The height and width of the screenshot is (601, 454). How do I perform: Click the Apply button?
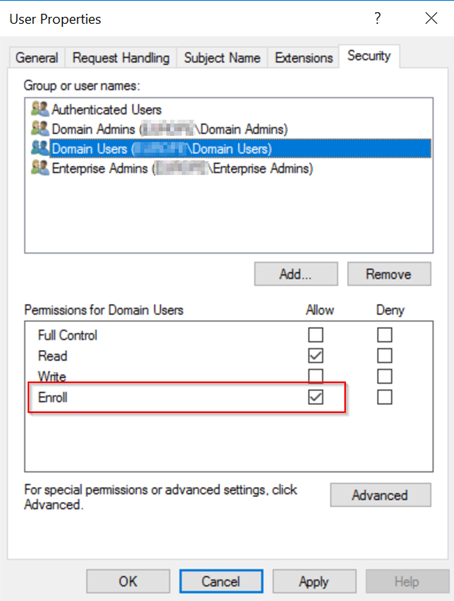click(x=314, y=581)
